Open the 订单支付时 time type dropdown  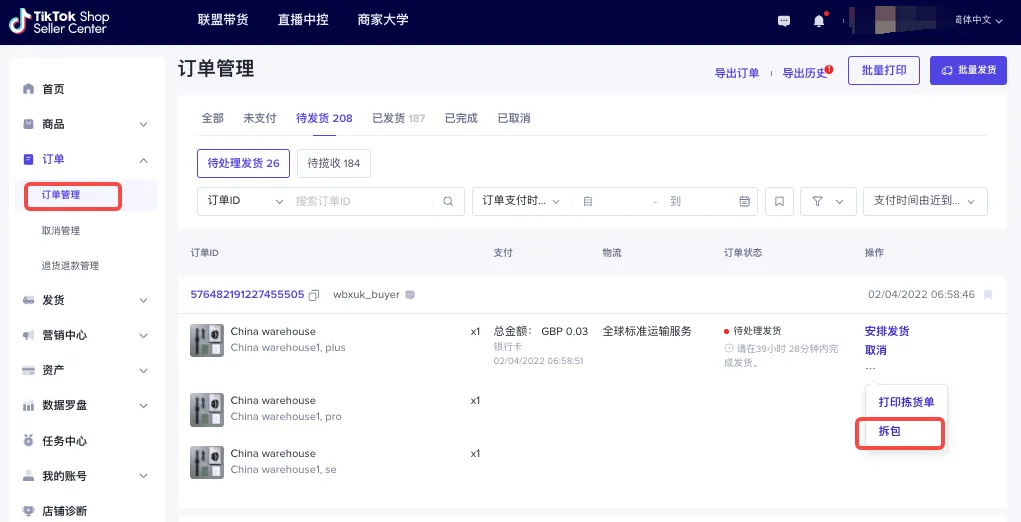521,201
